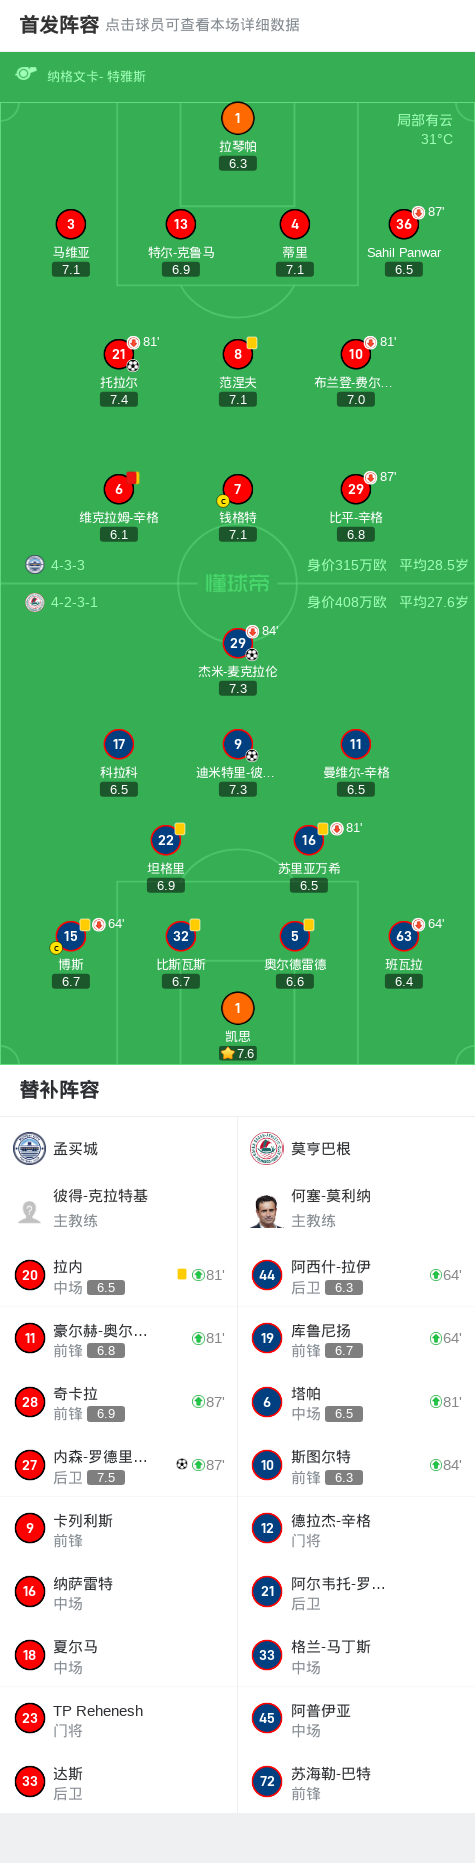
Task: Select goalkeeper 凯恩 with star rating
Action: point(237,1008)
